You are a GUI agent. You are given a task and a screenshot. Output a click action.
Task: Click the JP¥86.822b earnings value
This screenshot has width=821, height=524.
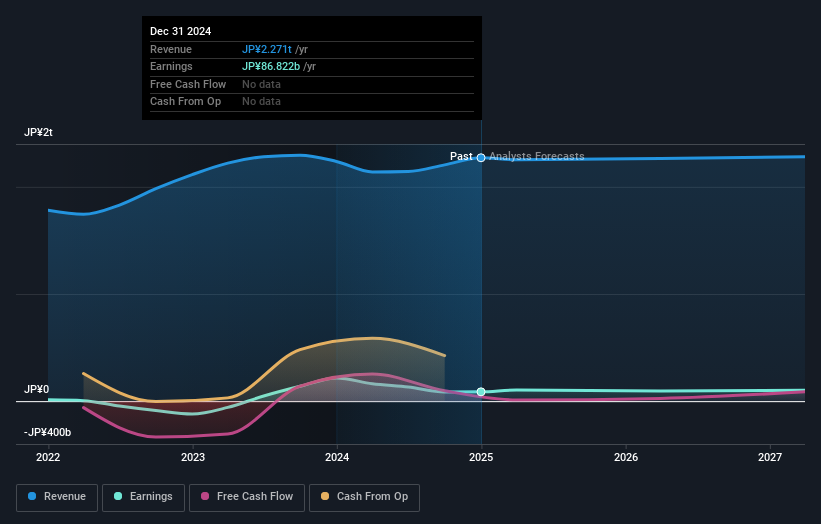coord(271,66)
